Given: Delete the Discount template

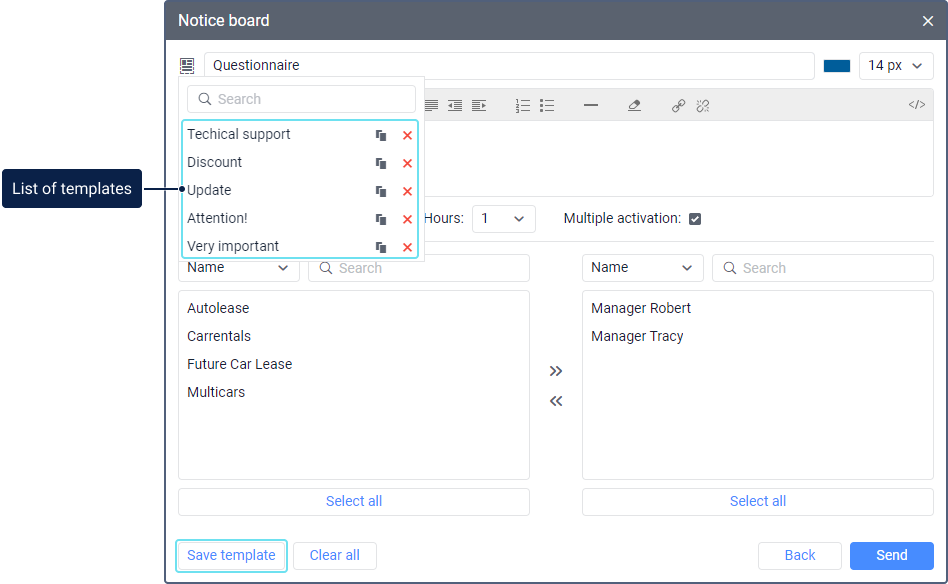Looking at the screenshot, I should point(407,163).
